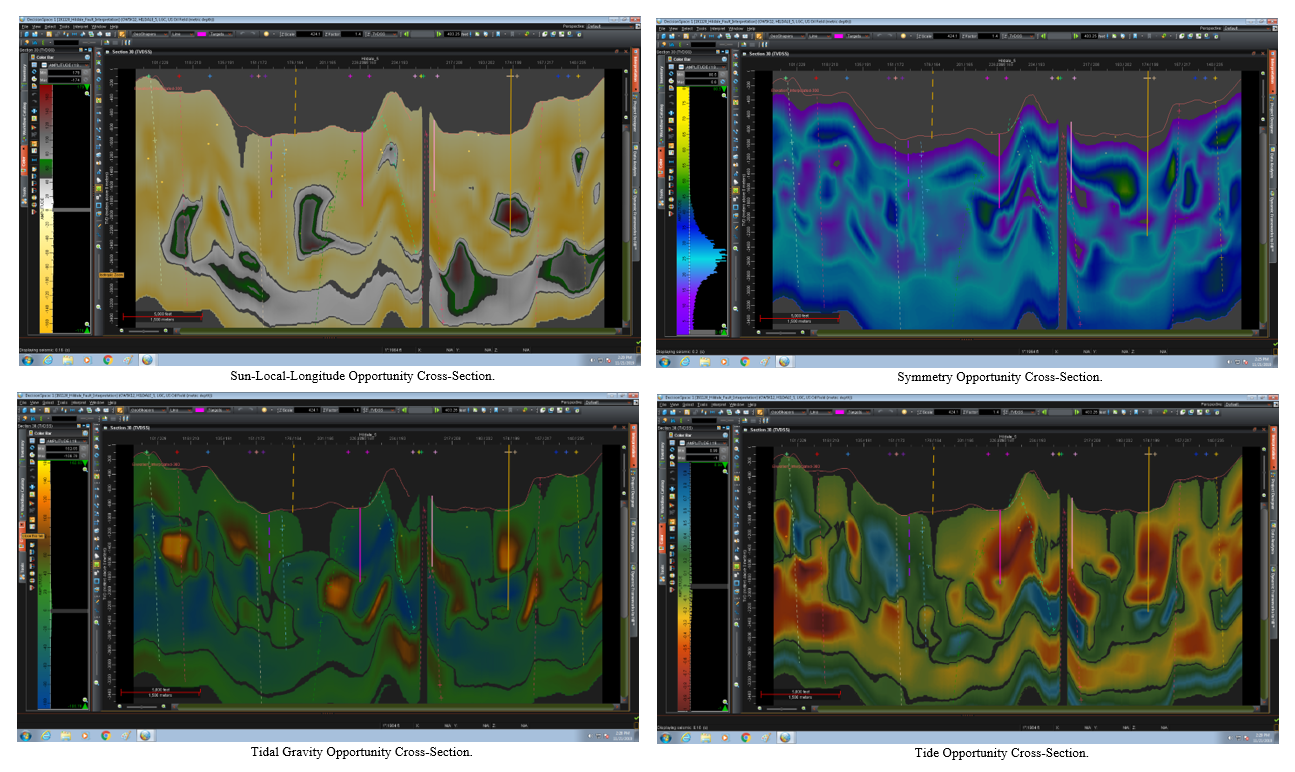
Task: Expand TVDSS domain dropdown in Sun-Local-Longitude window
Action: coord(384,34)
